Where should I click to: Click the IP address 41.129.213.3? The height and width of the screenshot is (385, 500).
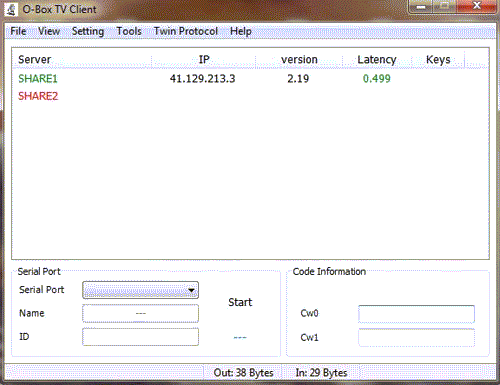point(202,79)
